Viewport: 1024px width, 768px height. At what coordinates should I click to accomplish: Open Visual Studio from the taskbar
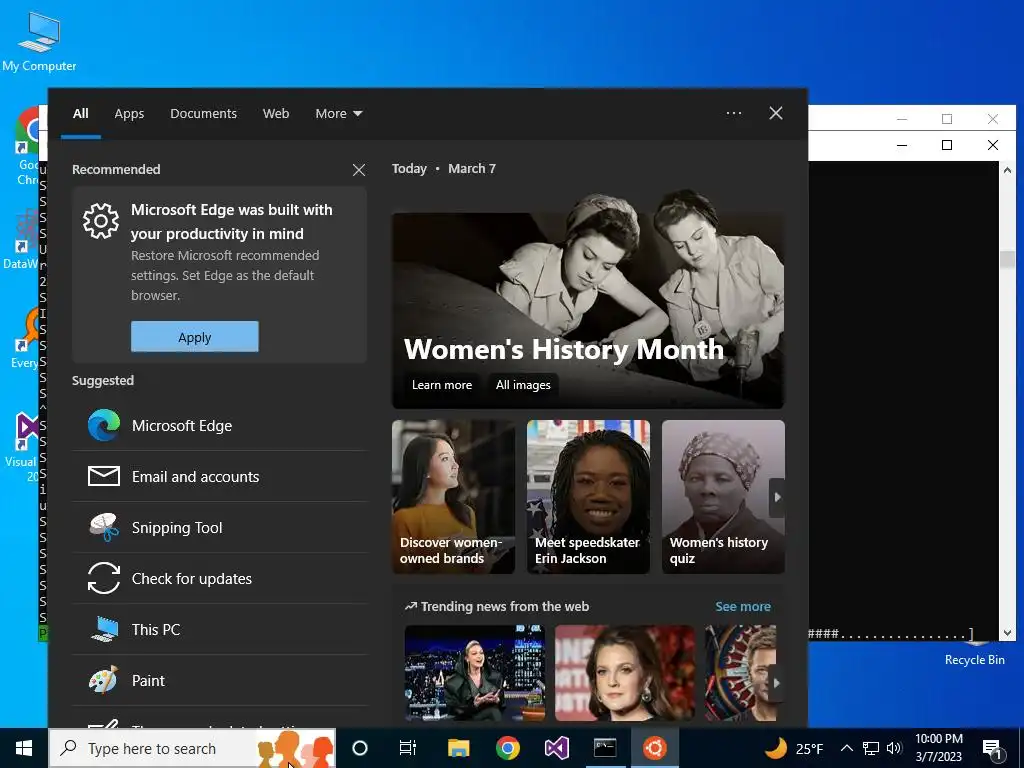pyautogui.click(x=556, y=748)
